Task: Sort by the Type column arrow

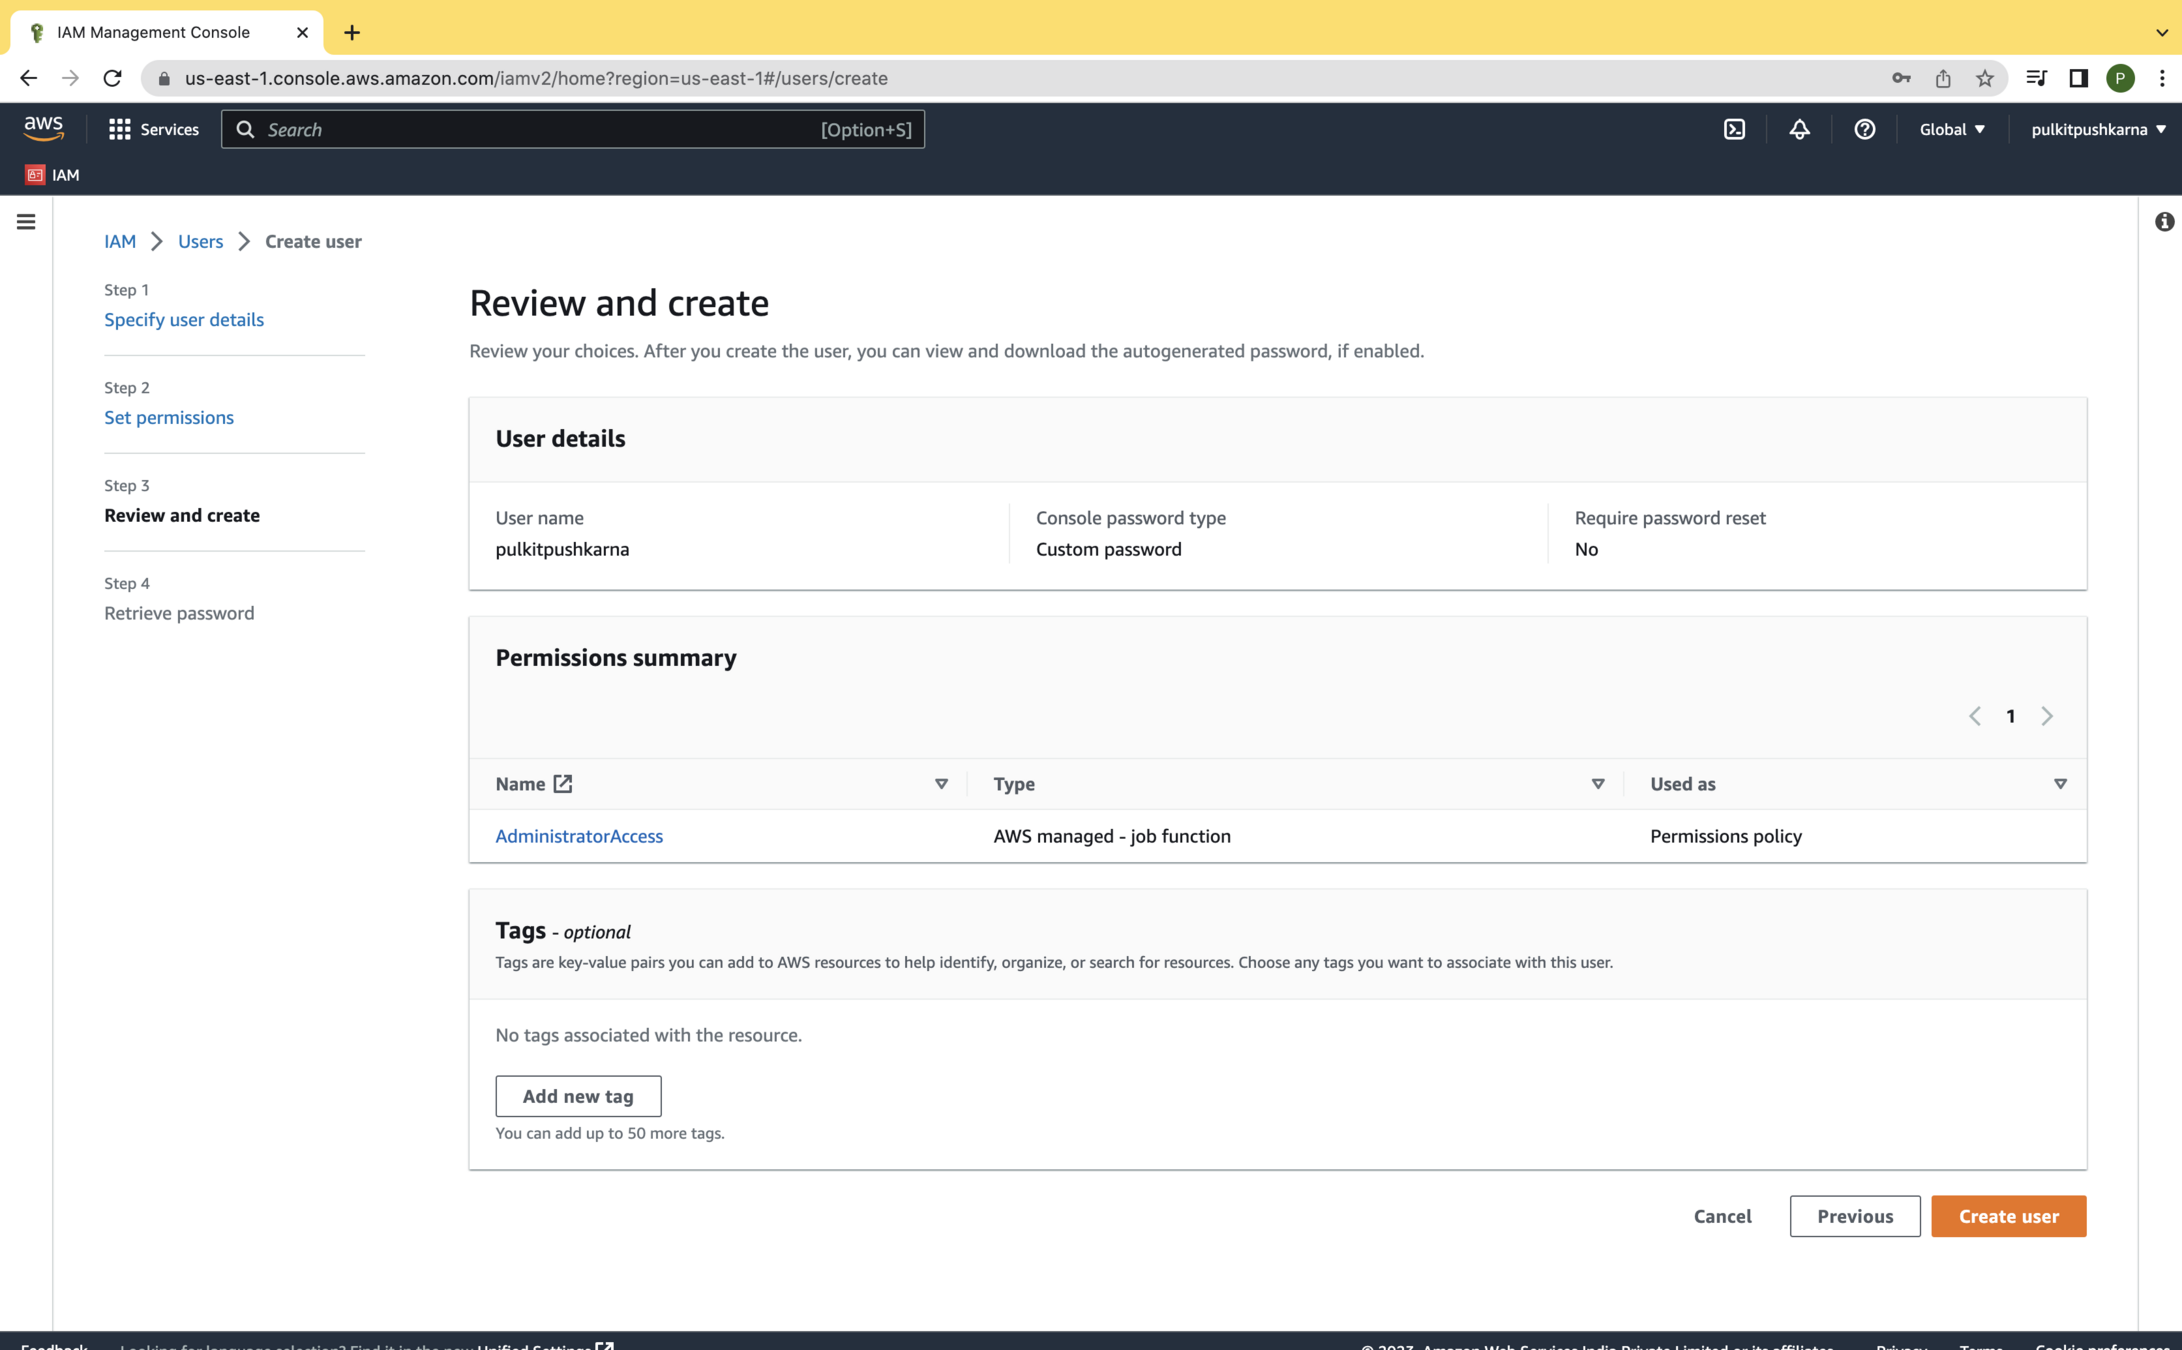Action: pos(1597,784)
